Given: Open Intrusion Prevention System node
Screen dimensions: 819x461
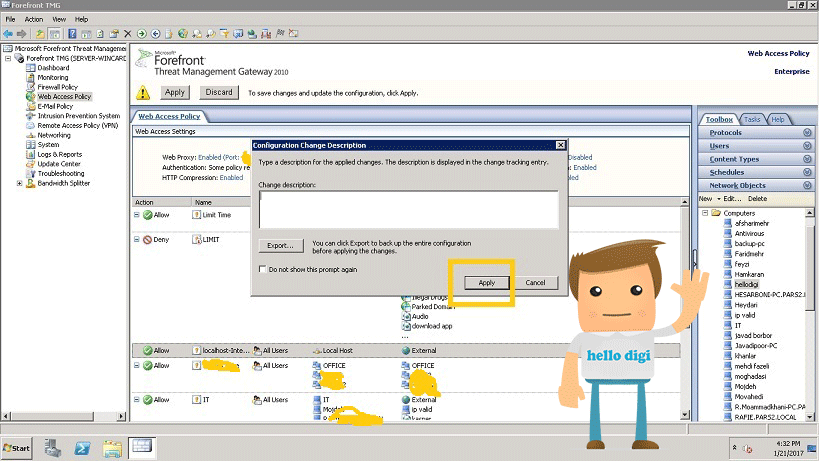Looking at the screenshot, I should tap(78, 116).
